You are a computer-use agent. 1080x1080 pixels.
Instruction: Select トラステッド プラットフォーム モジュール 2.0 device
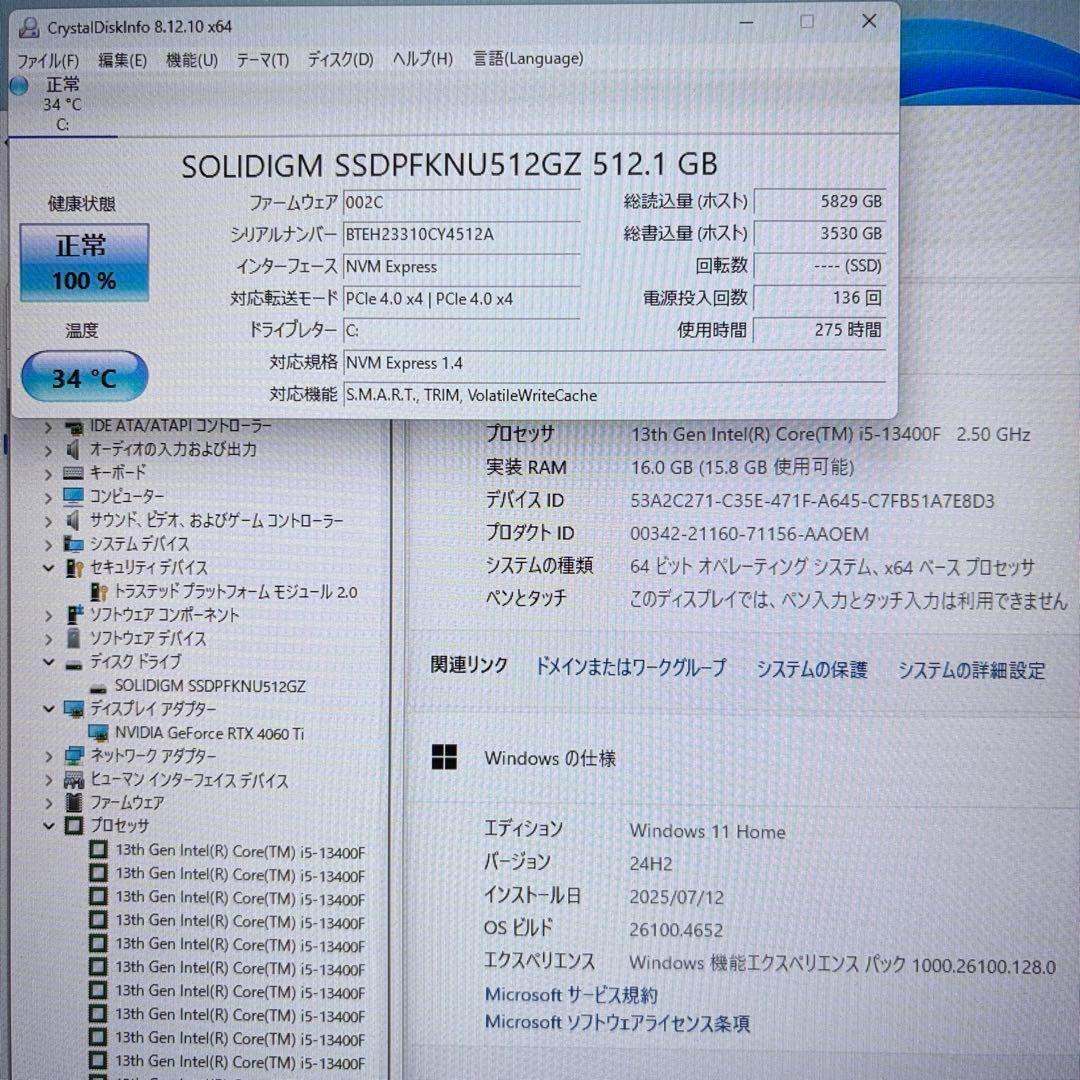pyautogui.click(x=236, y=592)
